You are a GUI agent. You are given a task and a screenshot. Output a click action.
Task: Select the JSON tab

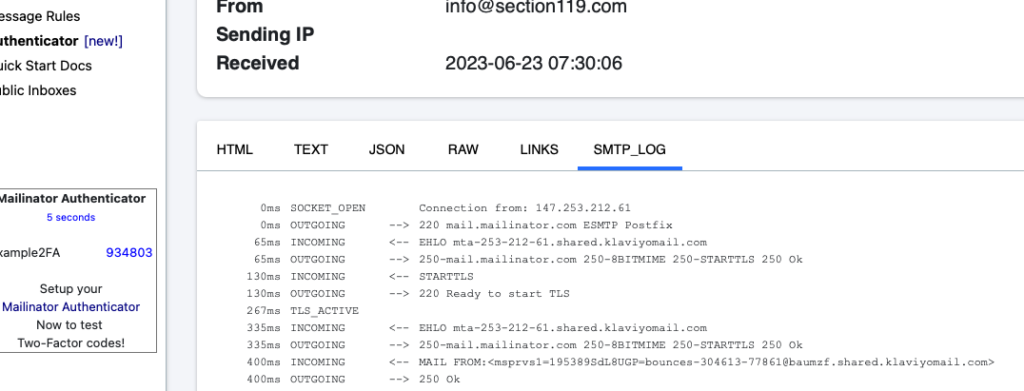(x=387, y=149)
